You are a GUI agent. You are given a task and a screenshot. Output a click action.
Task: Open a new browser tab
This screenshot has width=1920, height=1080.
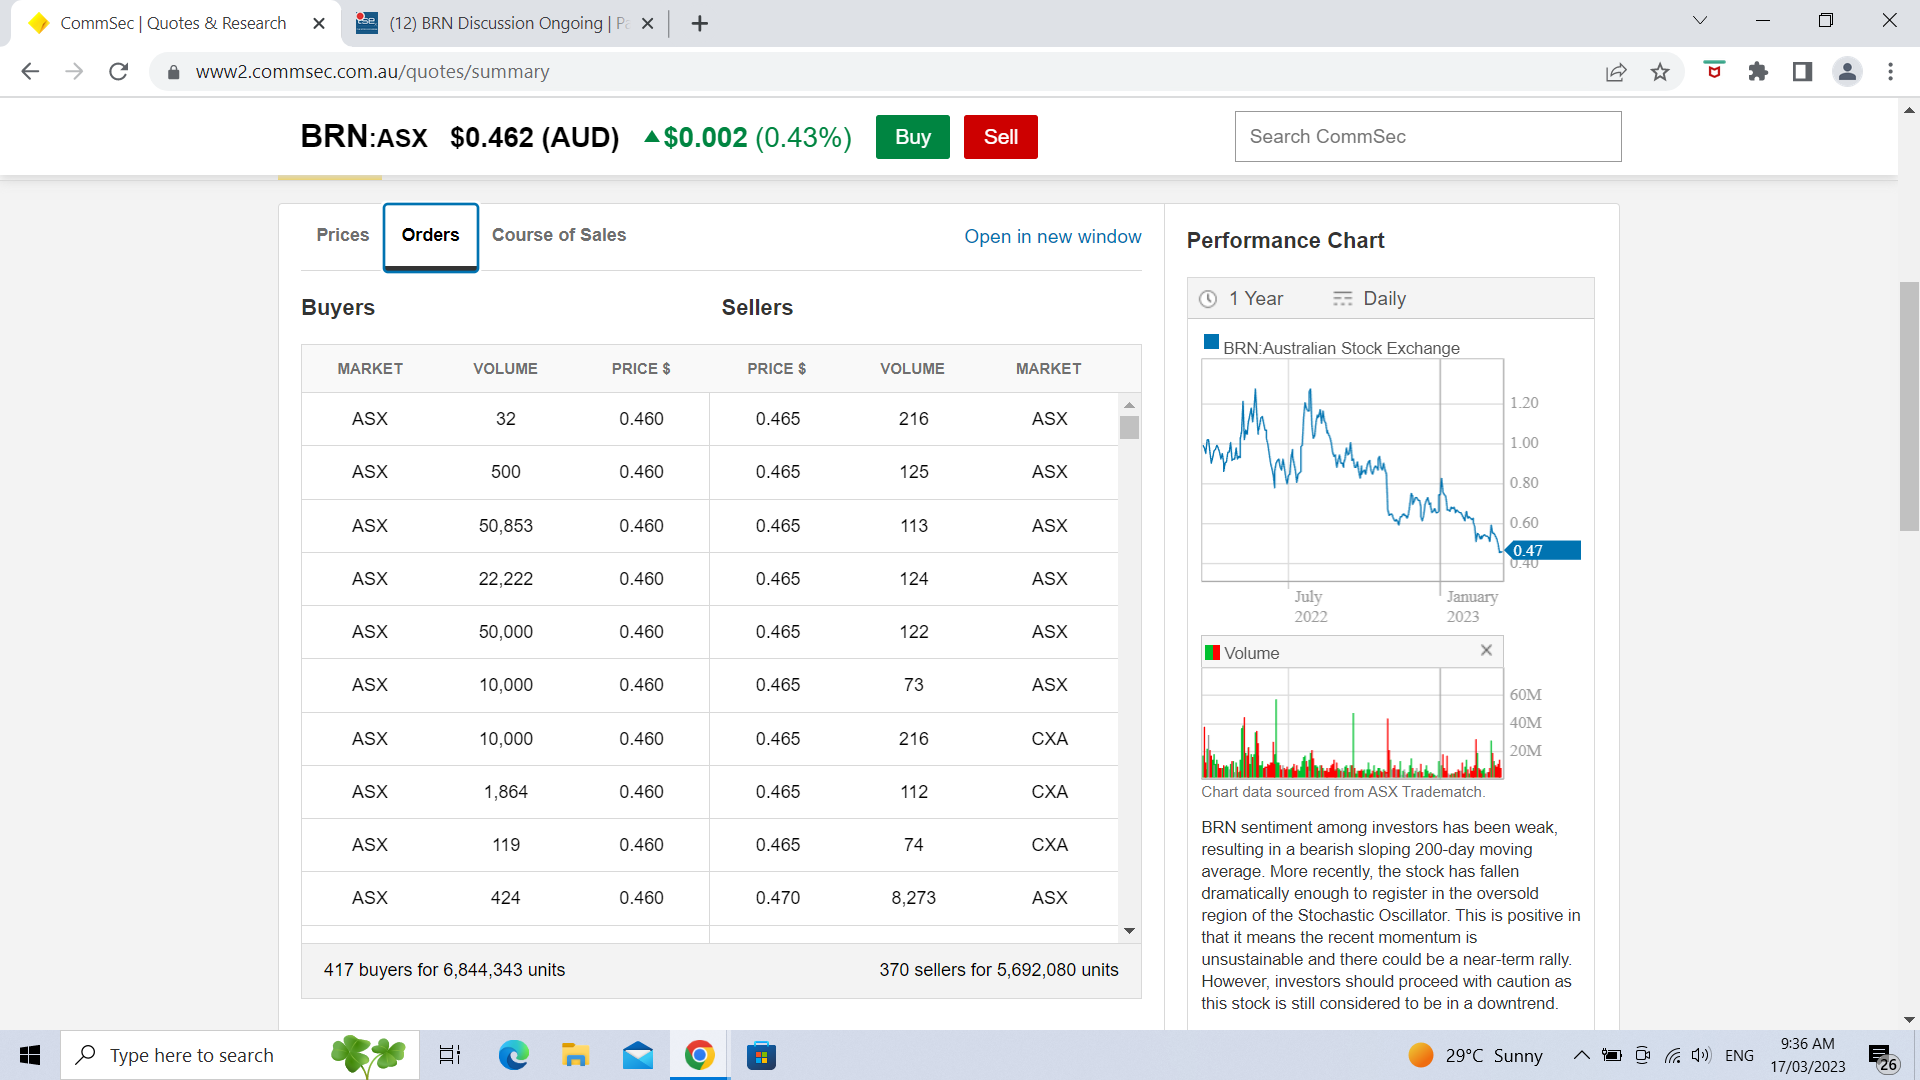click(x=700, y=23)
